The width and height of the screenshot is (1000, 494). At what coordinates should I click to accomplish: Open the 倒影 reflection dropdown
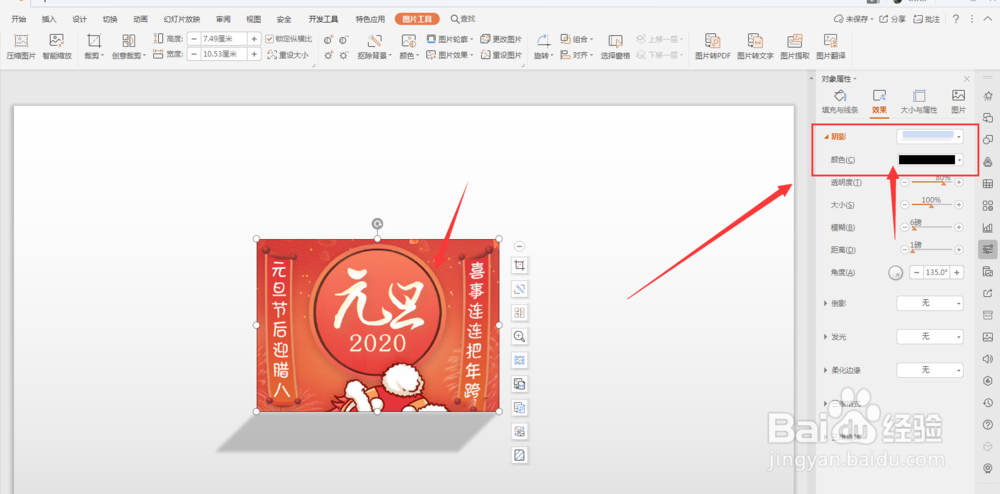pos(929,303)
